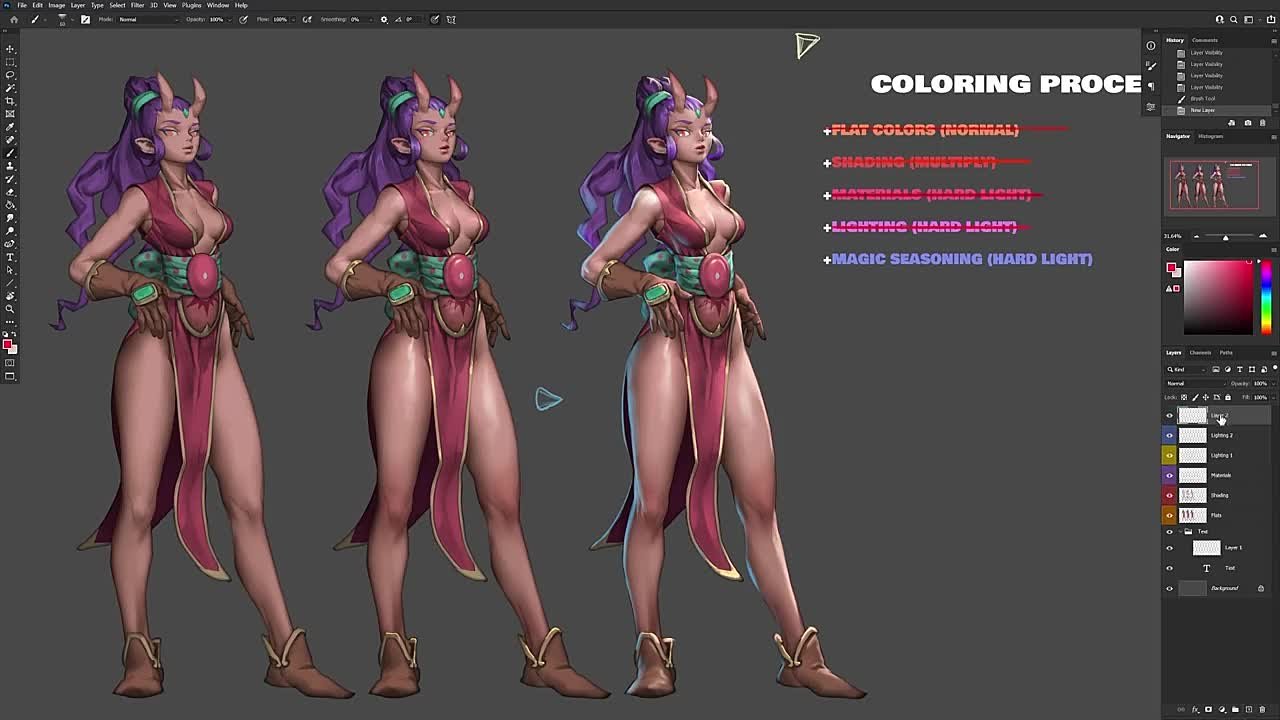Select the Materials layer
Screen dimensions: 1280x720
click(x=1221, y=475)
